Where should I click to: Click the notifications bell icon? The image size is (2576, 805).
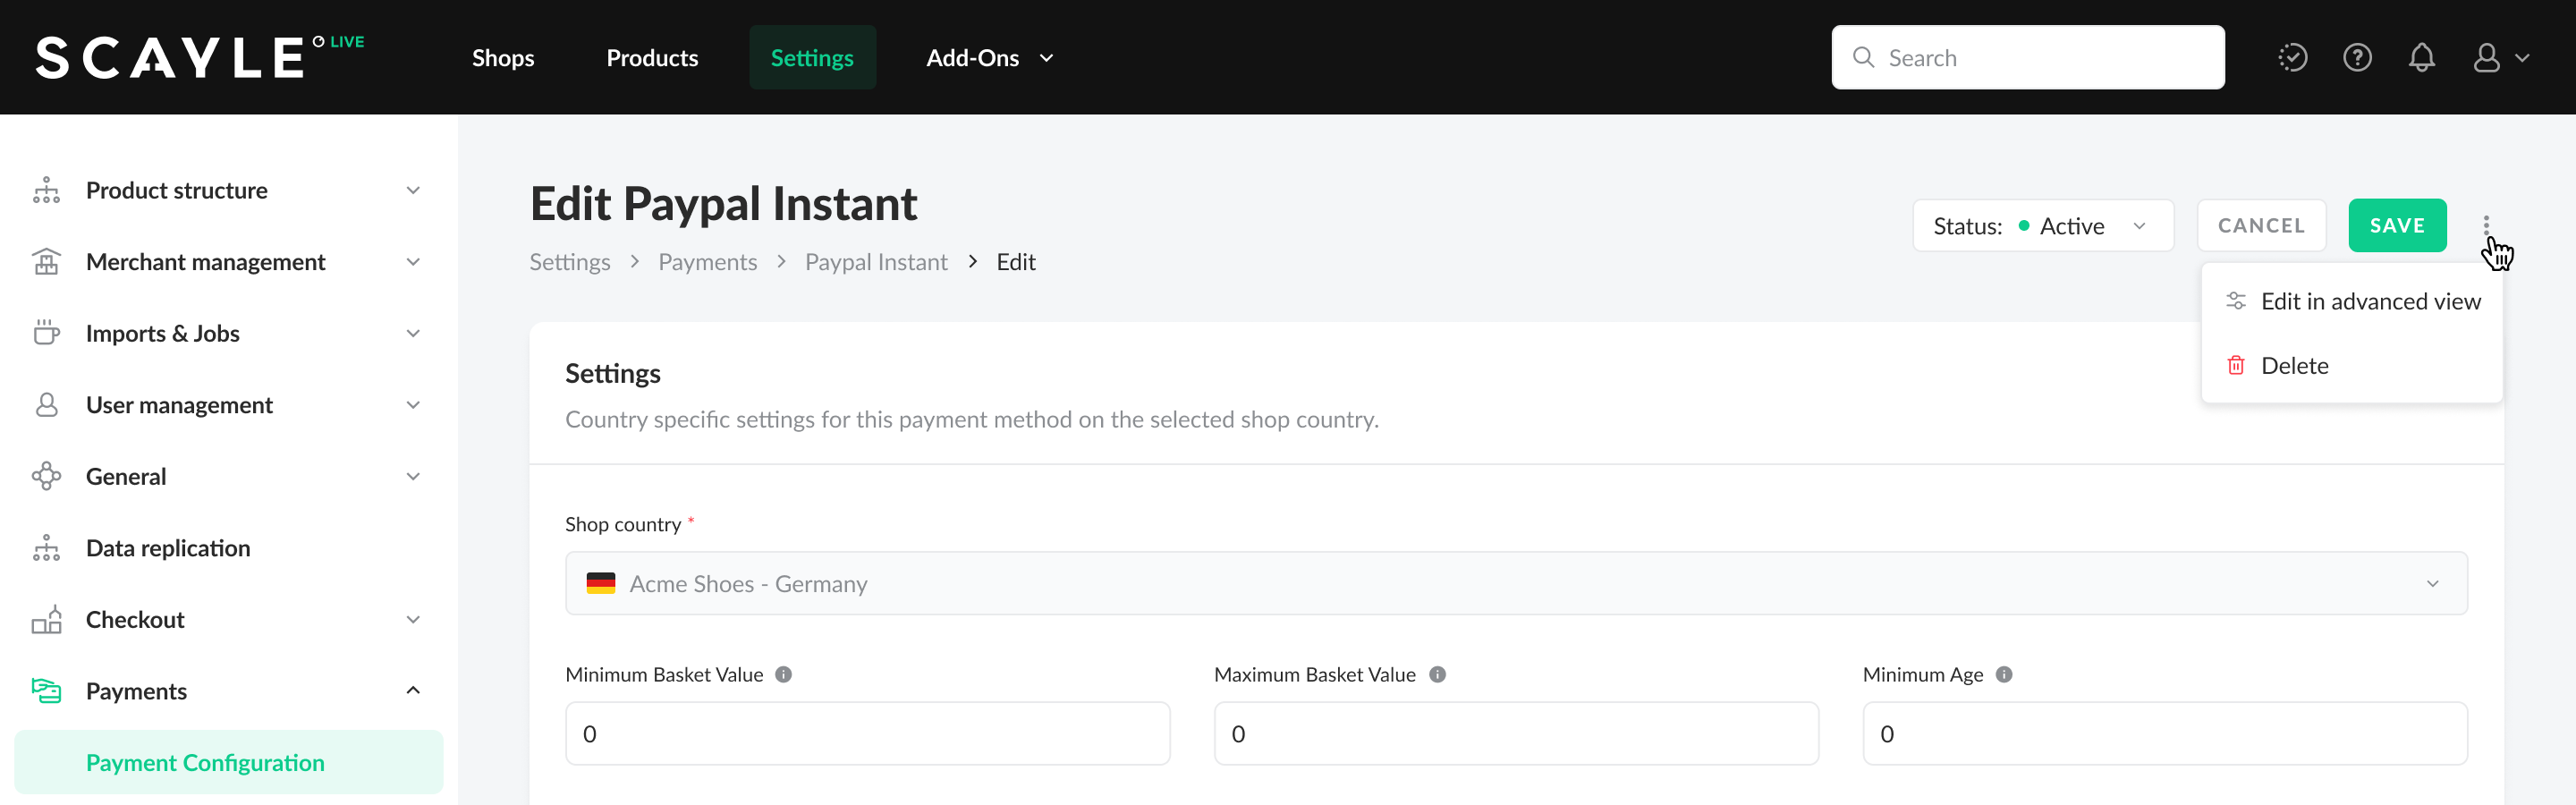coord(2421,58)
